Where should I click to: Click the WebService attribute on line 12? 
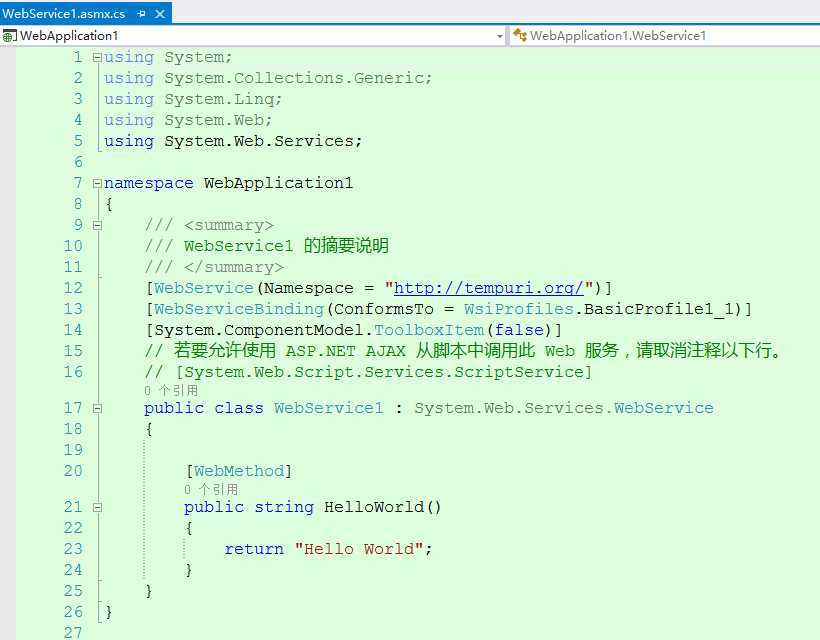coord(204,288)
